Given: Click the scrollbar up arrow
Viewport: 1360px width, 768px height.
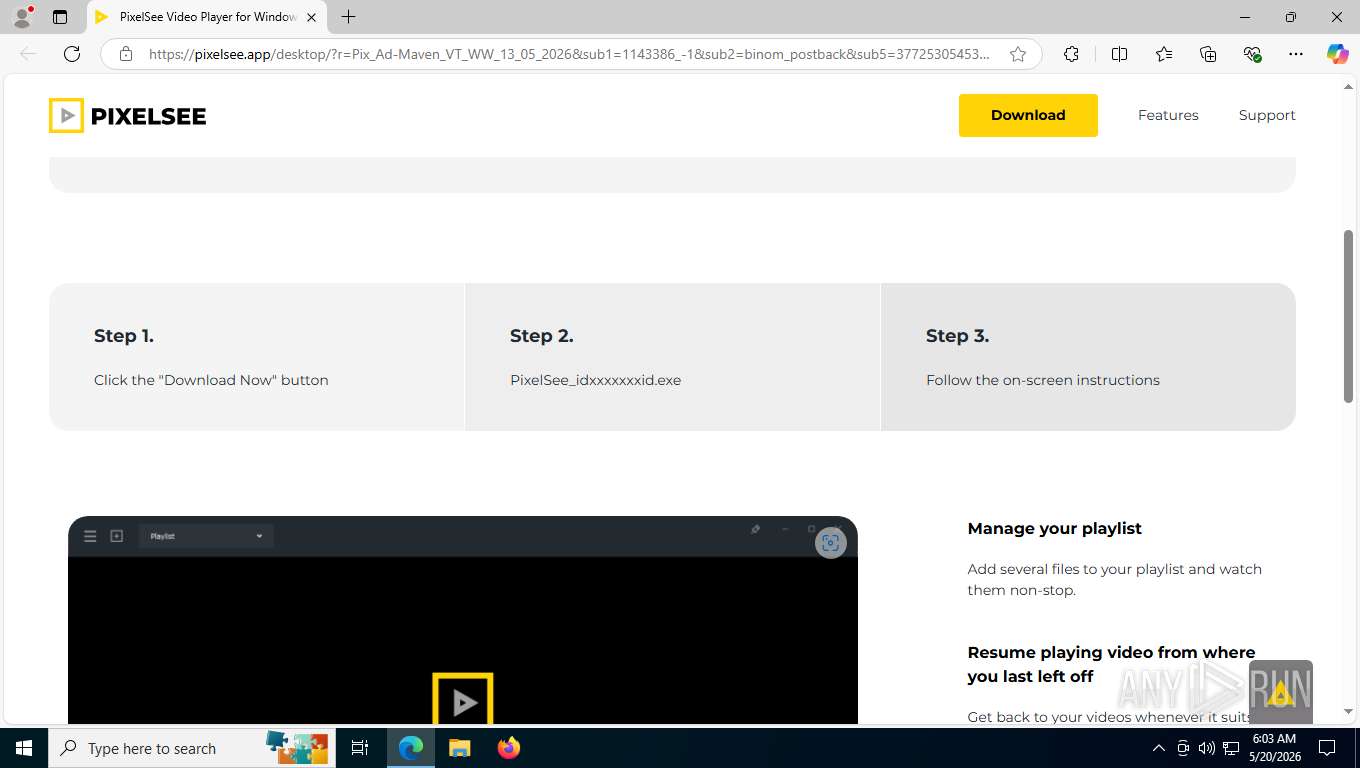Looking at the screenshot, I should 1348,86.
